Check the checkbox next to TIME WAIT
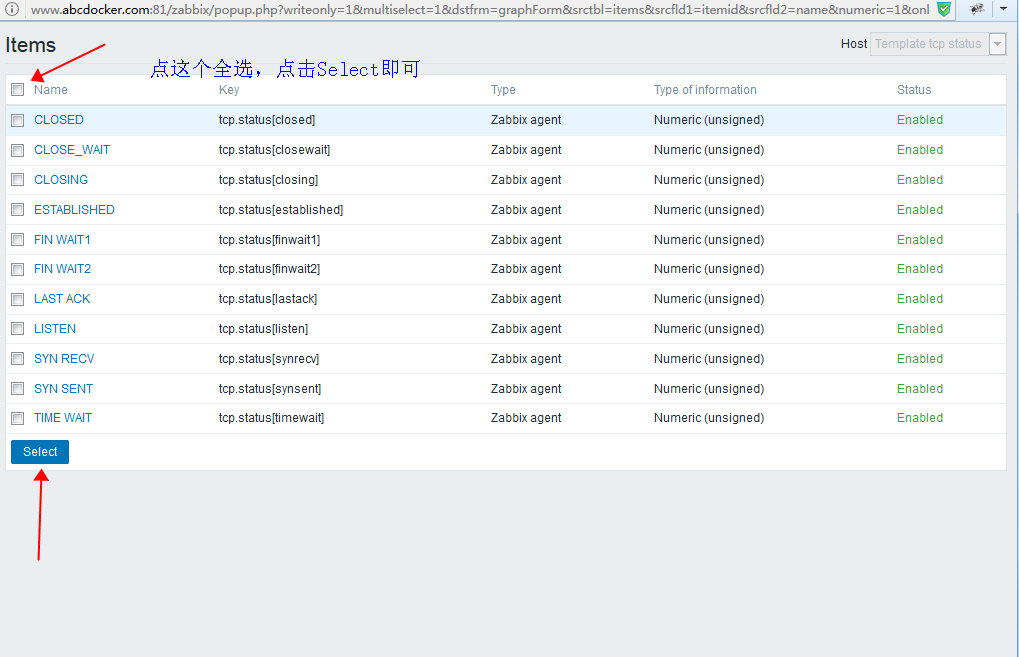This screenshot has width=1019, height=657. (x=17, y=418)
